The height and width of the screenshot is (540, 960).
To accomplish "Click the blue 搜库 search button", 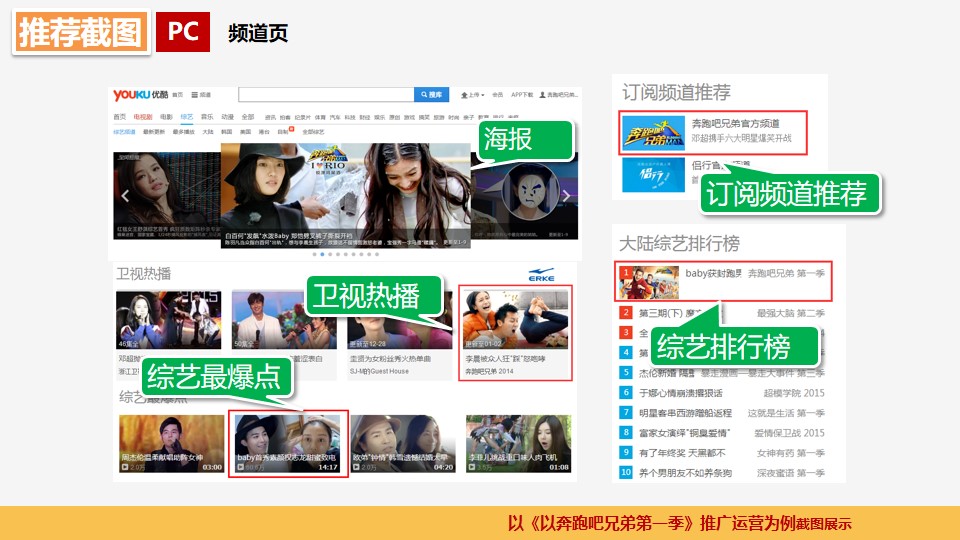I will [x=432, y=94].
